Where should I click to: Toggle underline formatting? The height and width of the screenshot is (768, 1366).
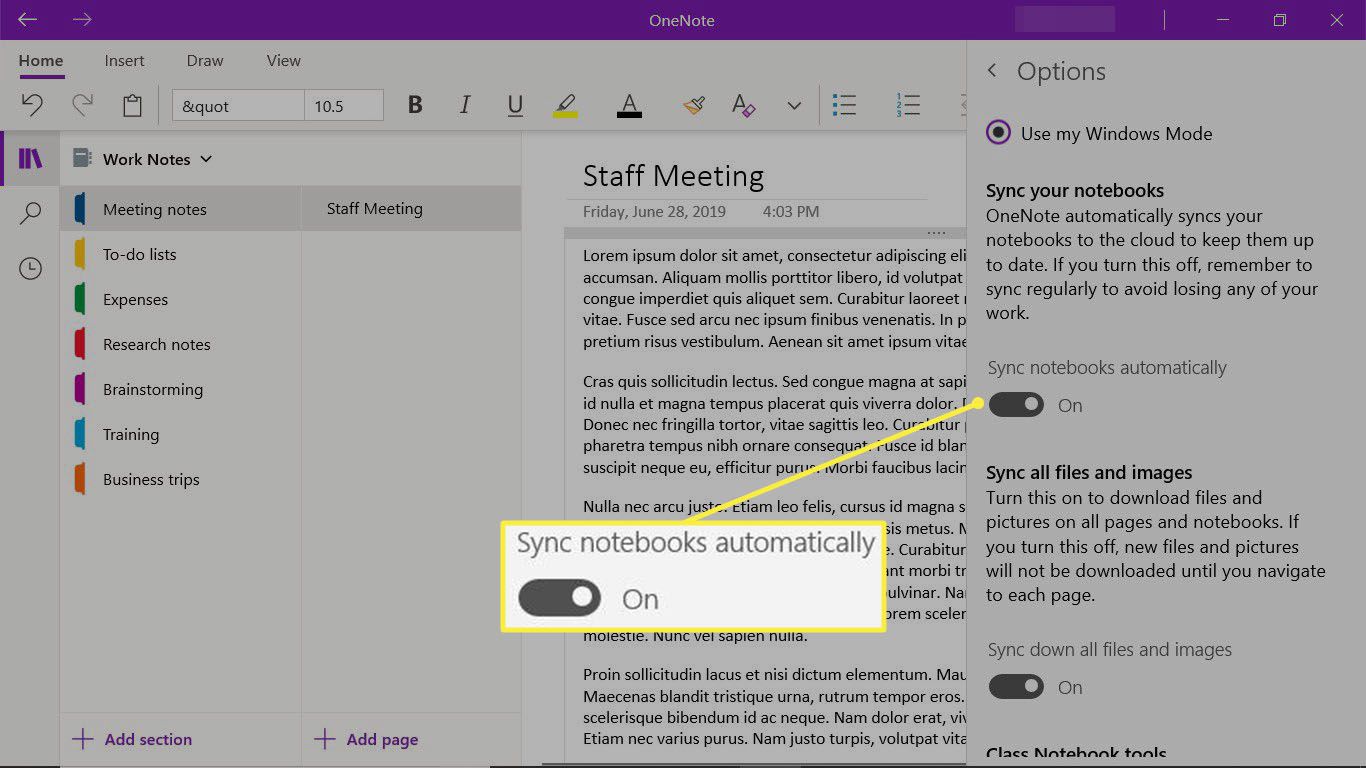pos(515,105)
